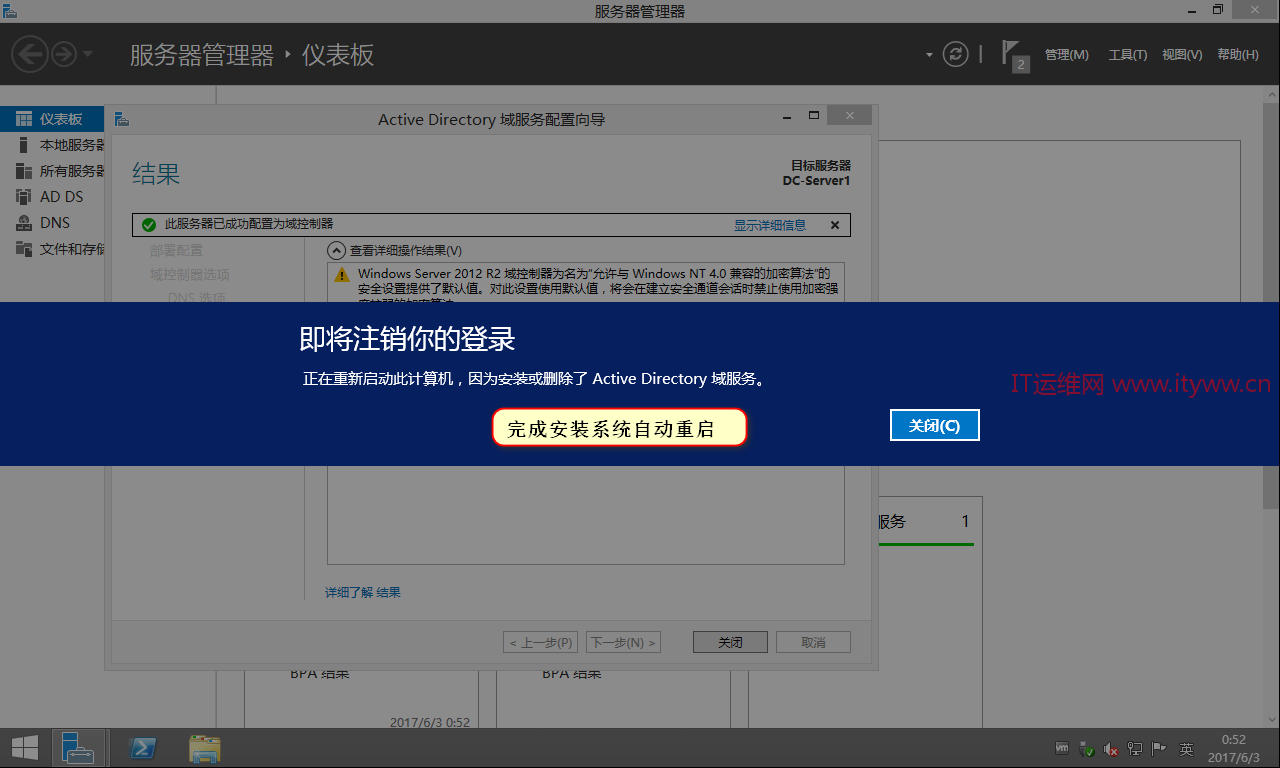Click the 上一步(P) button in the wizard

tap(540, 642)
